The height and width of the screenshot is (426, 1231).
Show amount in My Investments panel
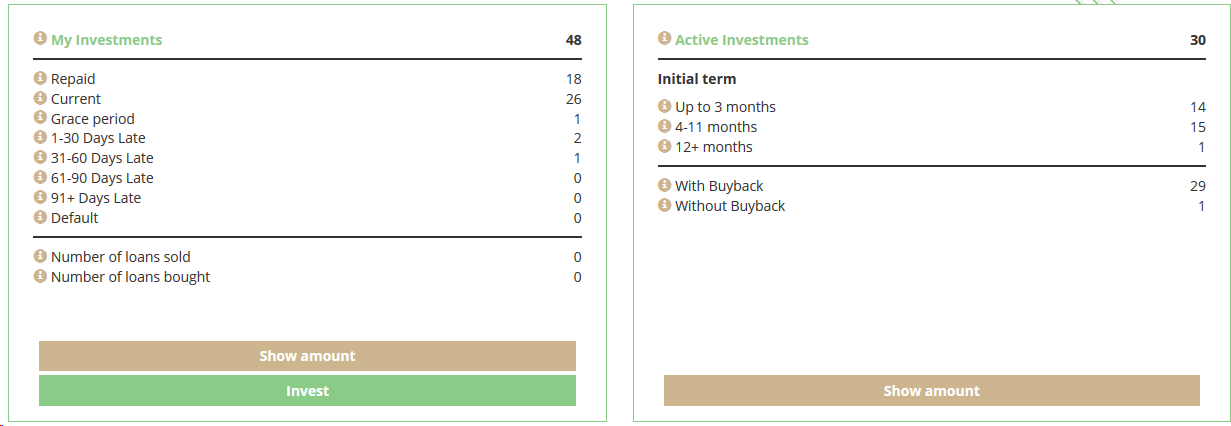tap(307, 356)
